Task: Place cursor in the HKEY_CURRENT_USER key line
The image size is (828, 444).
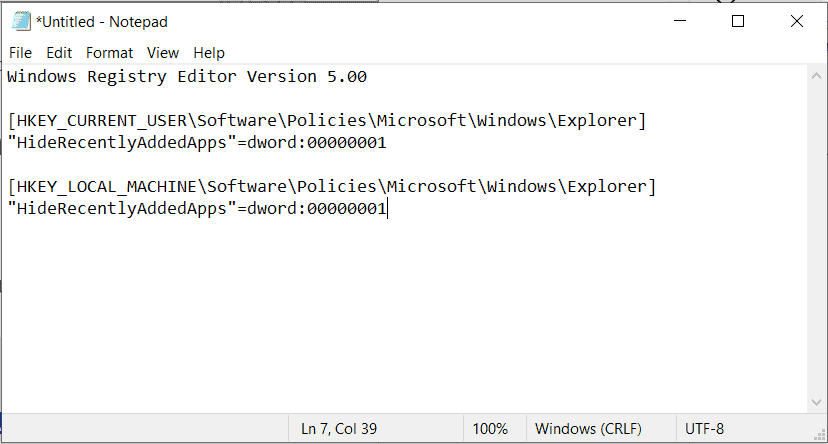Action: pos(326,121)
